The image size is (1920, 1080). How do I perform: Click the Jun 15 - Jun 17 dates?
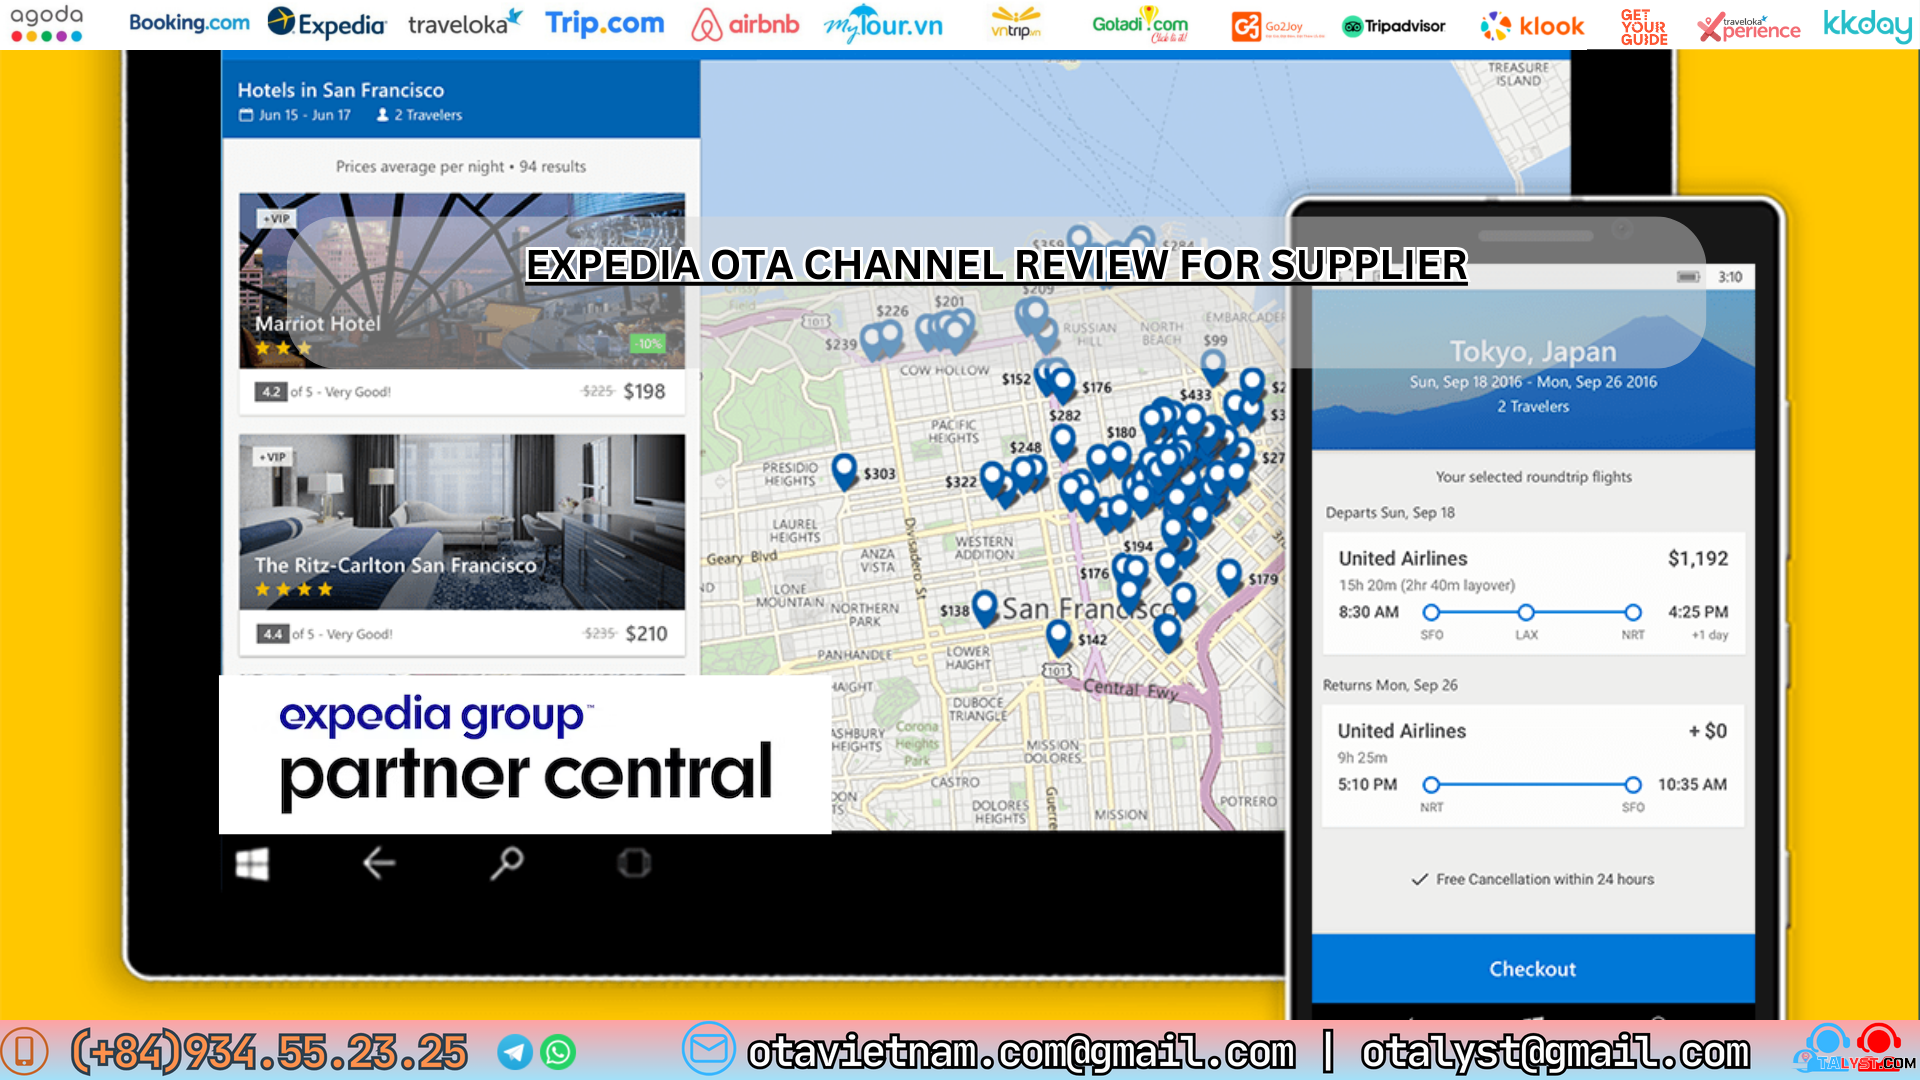coord(295,115)
